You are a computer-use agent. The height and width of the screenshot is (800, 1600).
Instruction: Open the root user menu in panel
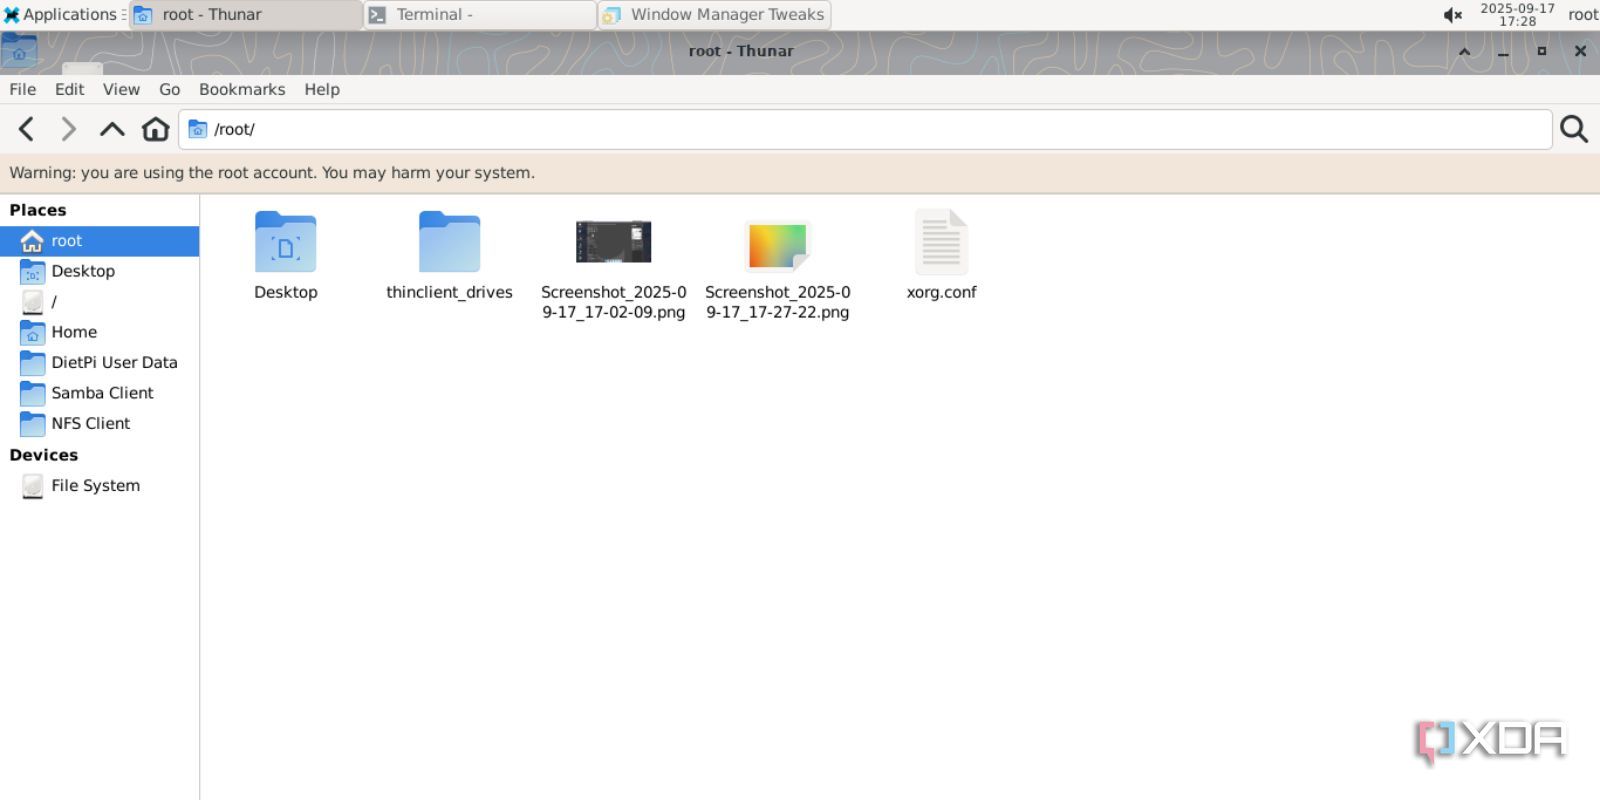point(1583,14)
